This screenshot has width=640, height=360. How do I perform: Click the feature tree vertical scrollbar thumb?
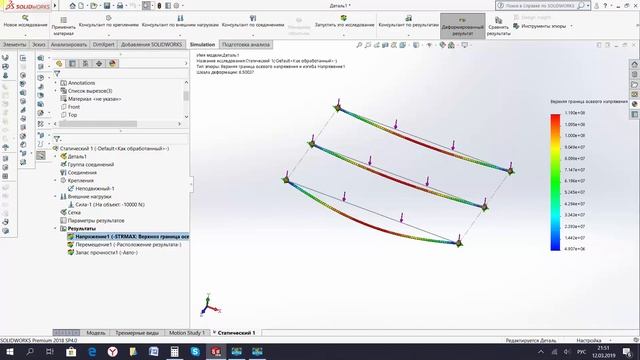[186, 96]
